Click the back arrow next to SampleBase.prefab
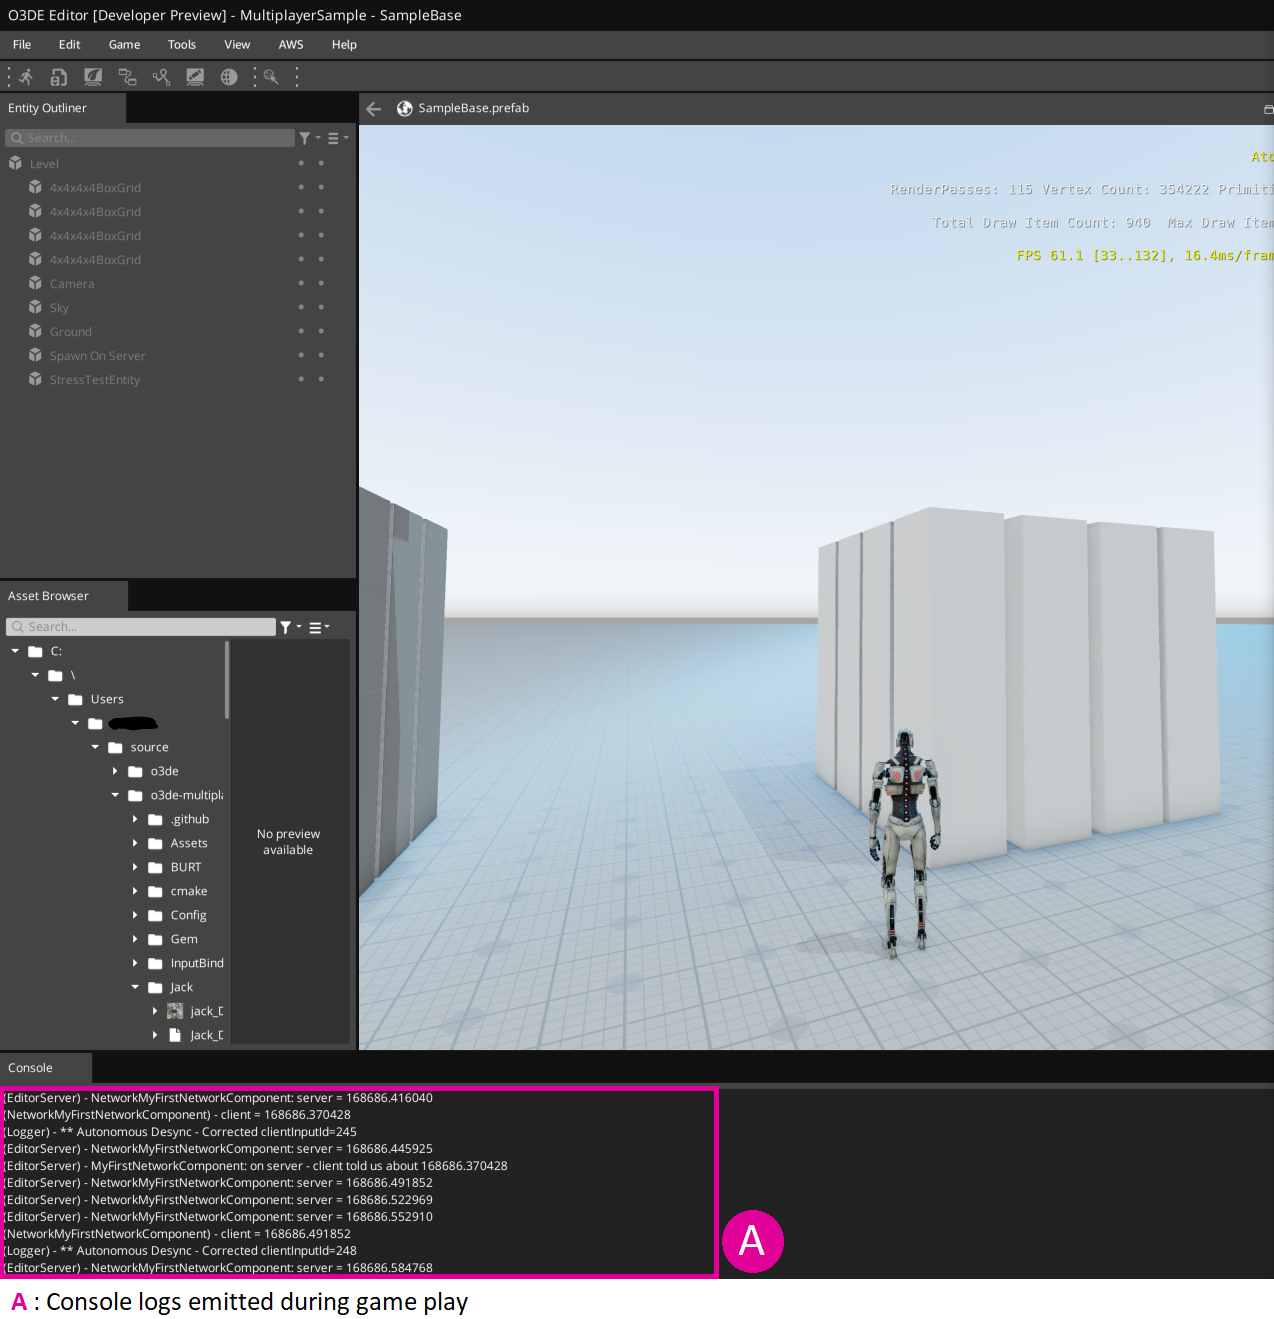Image resolution: width=1274 pixels, height=1319 pixels. [x=373, y=109]
